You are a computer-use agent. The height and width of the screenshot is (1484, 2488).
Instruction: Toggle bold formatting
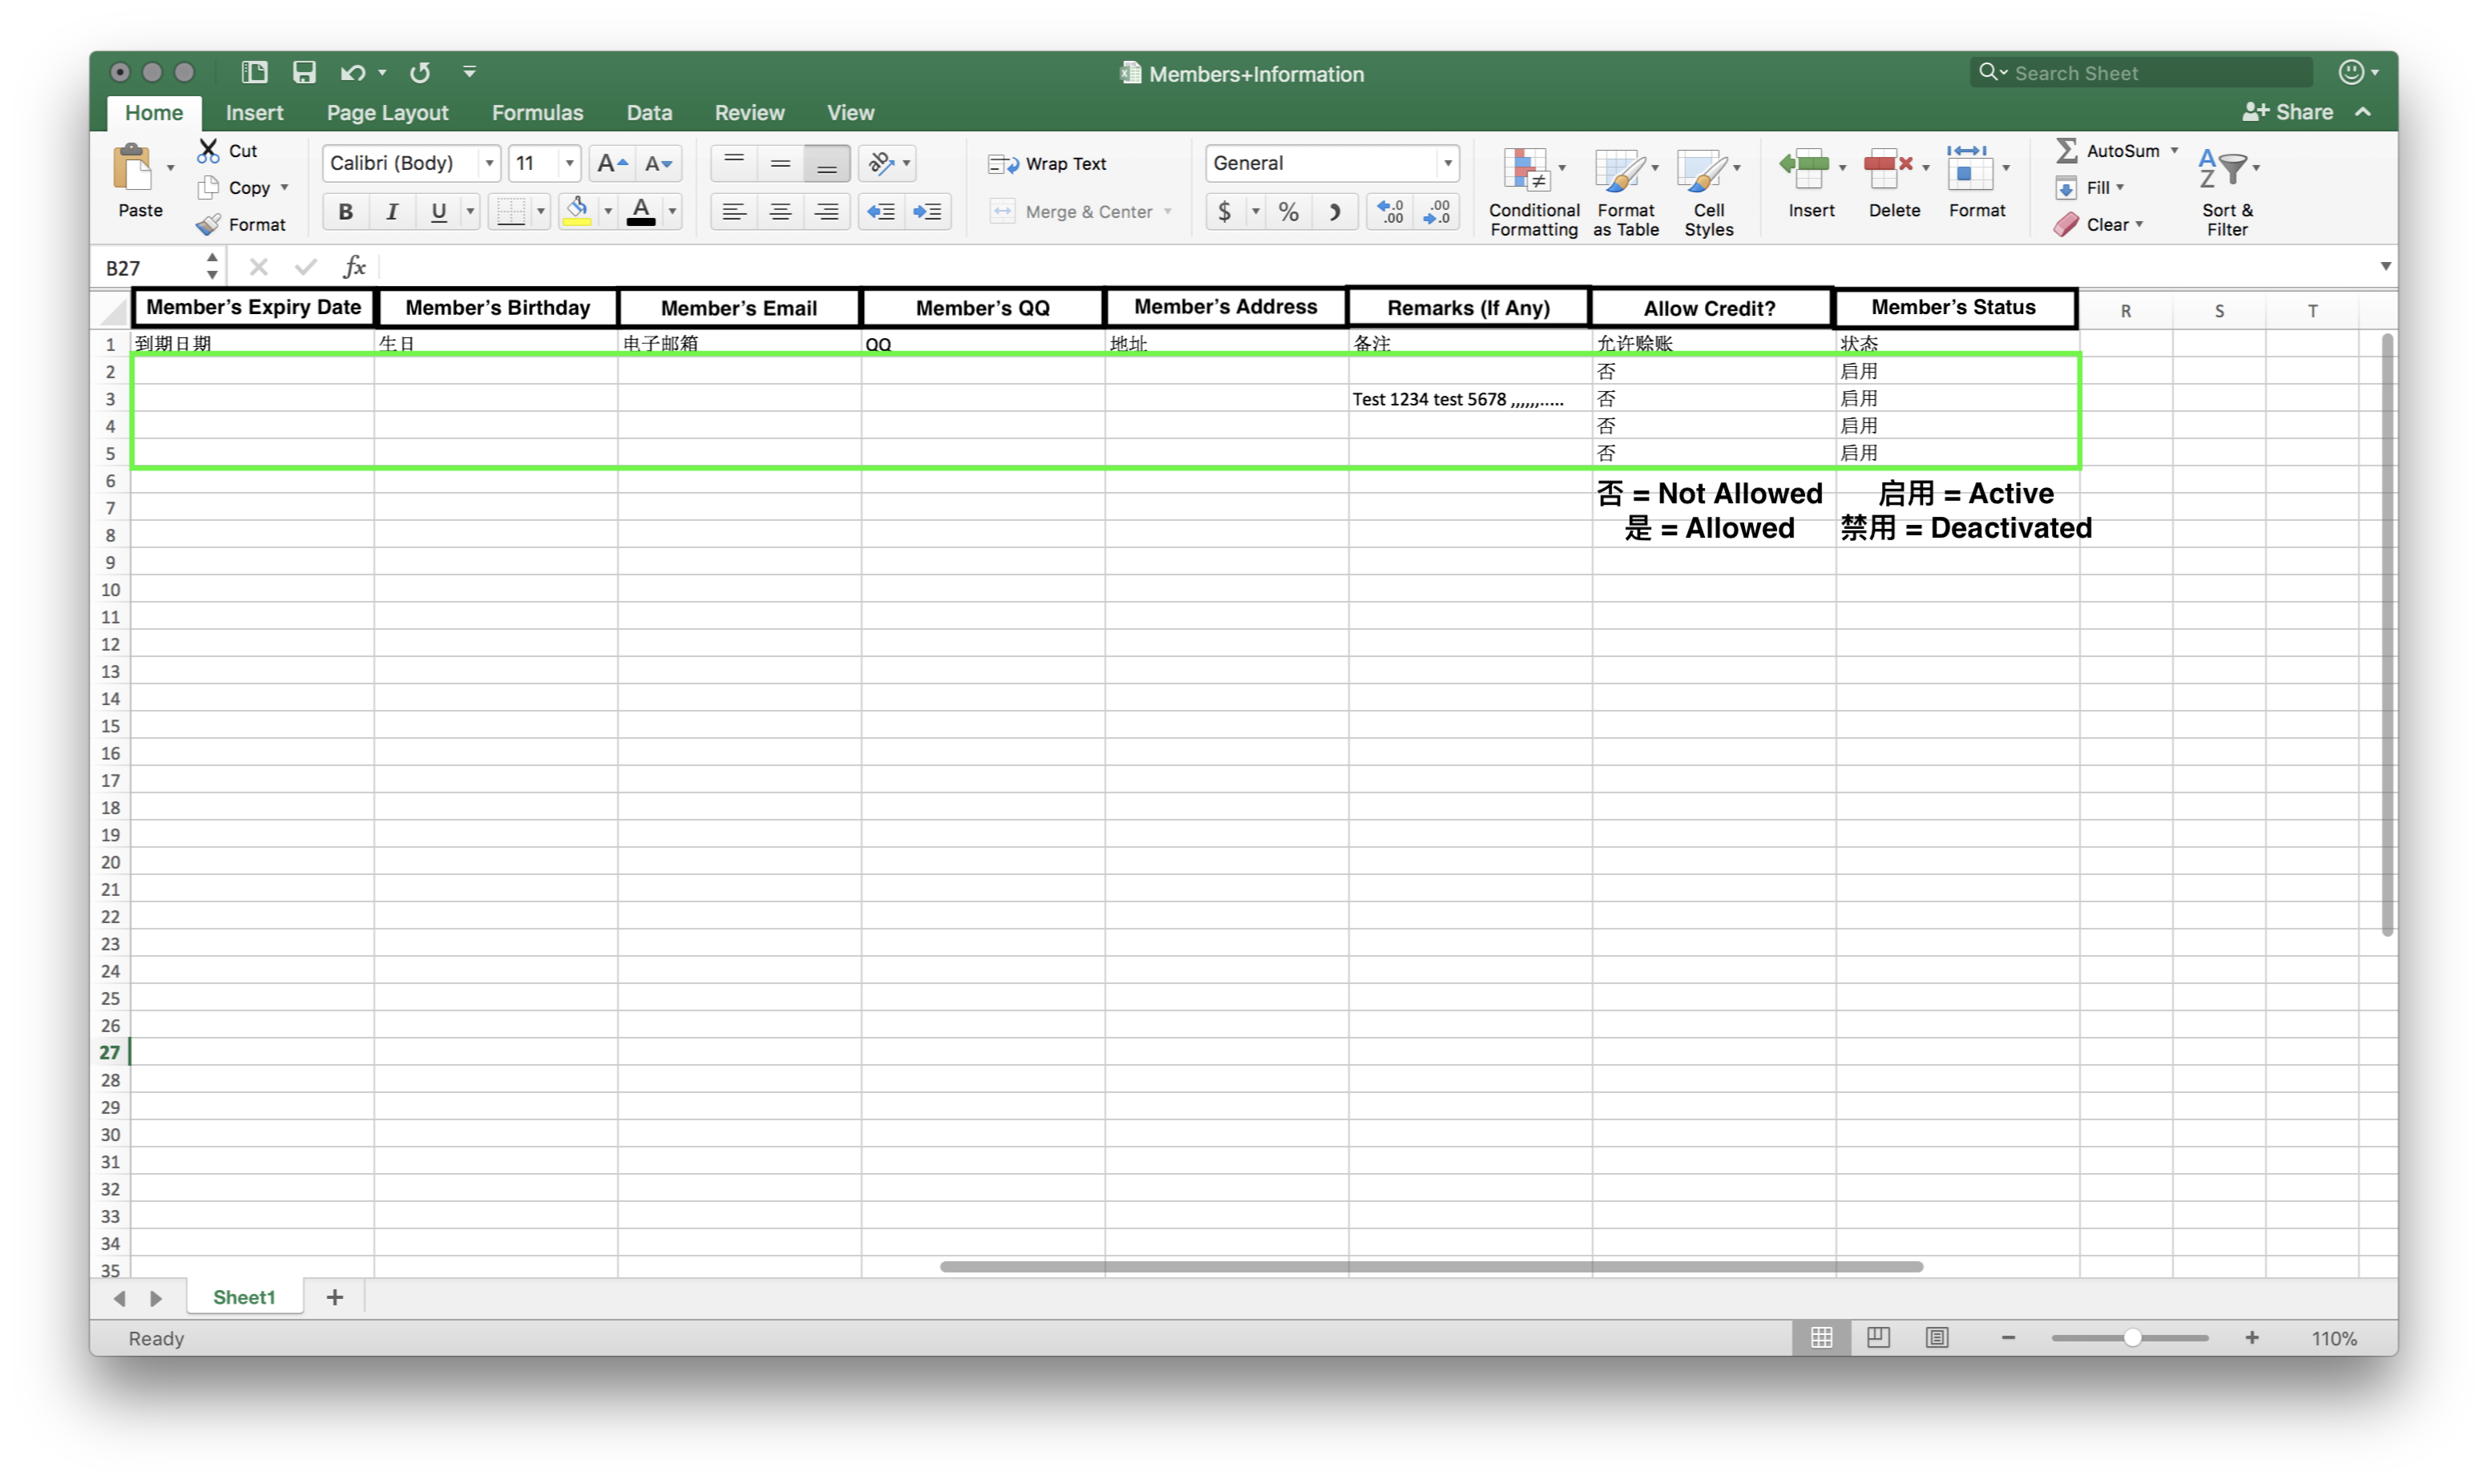(345, 212)
